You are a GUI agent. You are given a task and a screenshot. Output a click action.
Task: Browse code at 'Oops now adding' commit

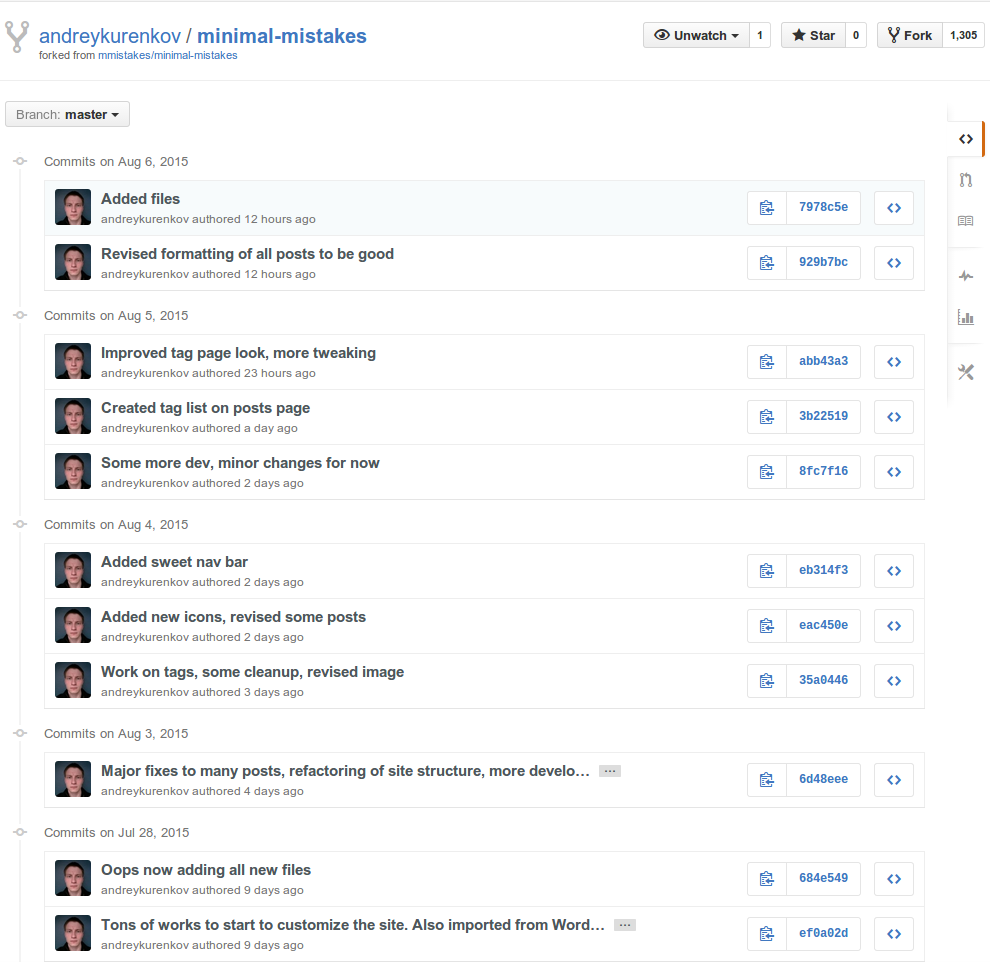pos(893,879)
